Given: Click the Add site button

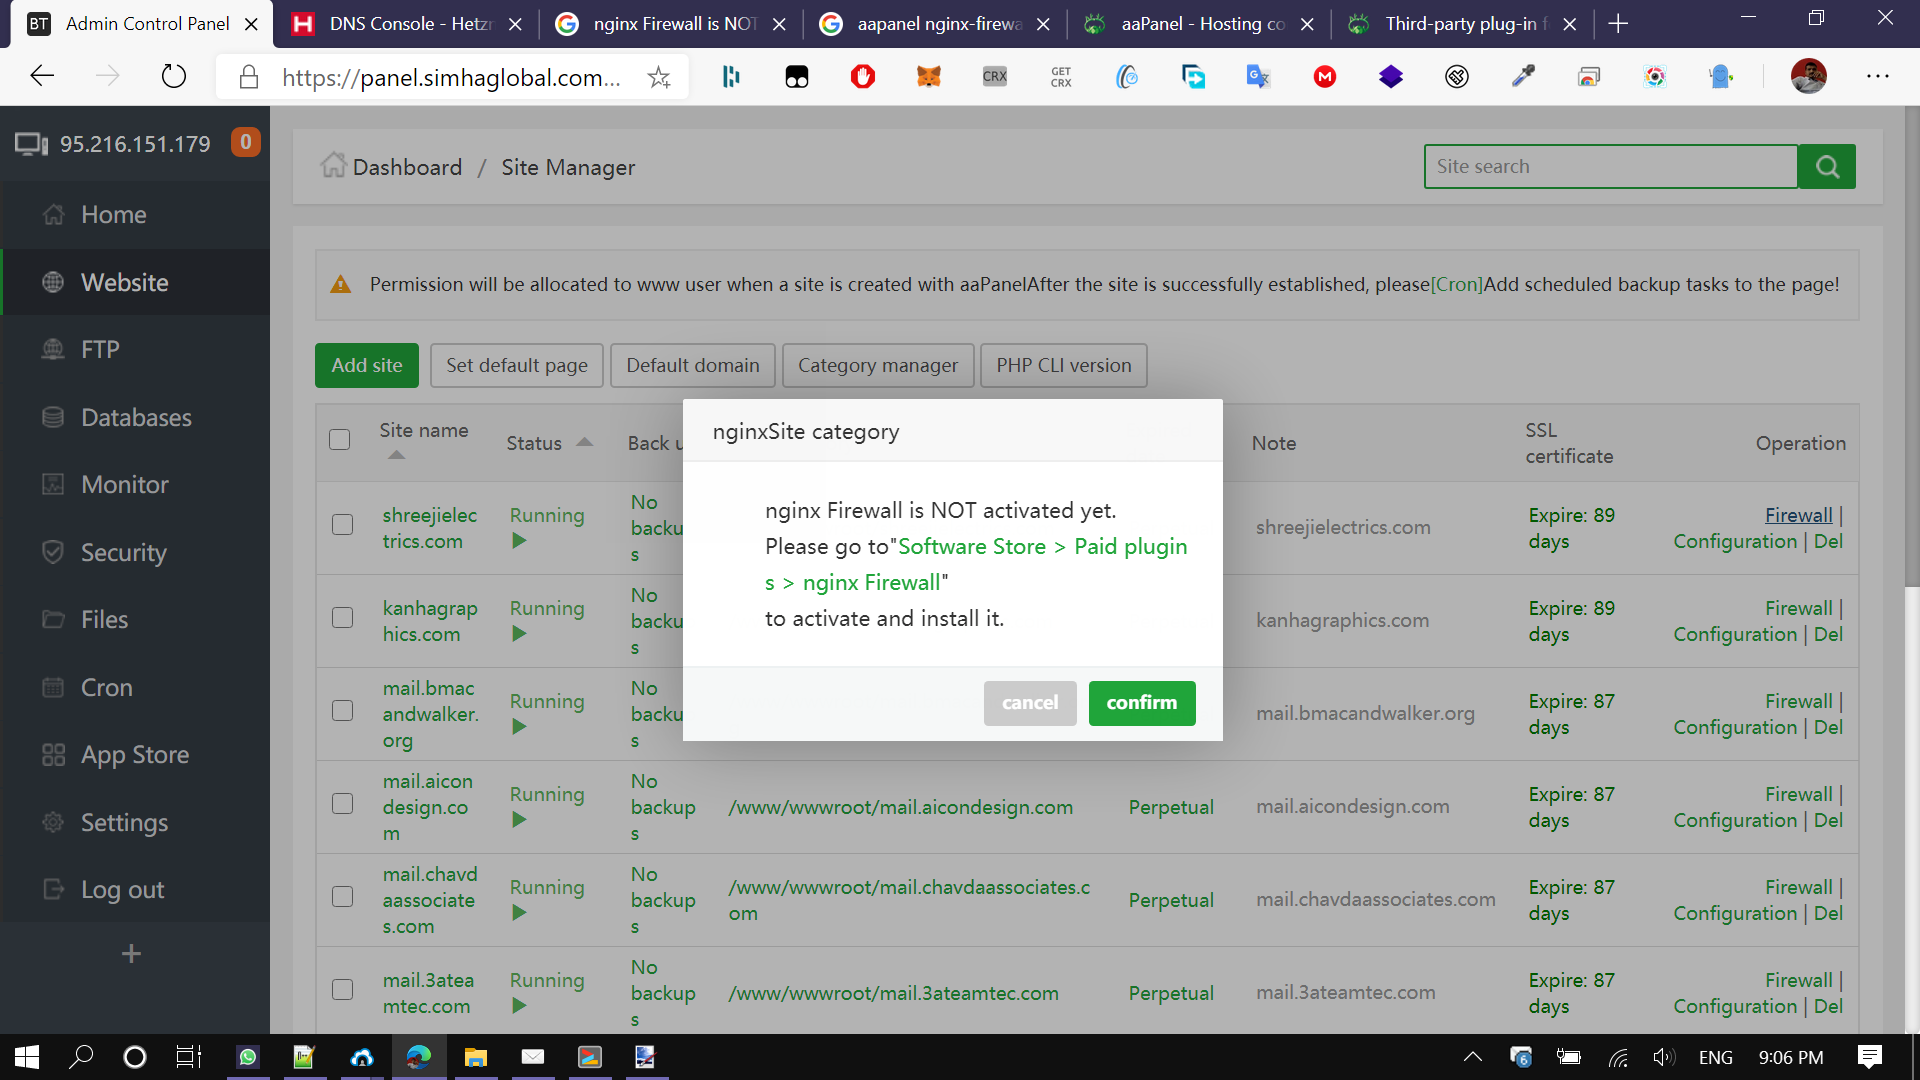Looking at the screenshot, I should click(367, 365).
